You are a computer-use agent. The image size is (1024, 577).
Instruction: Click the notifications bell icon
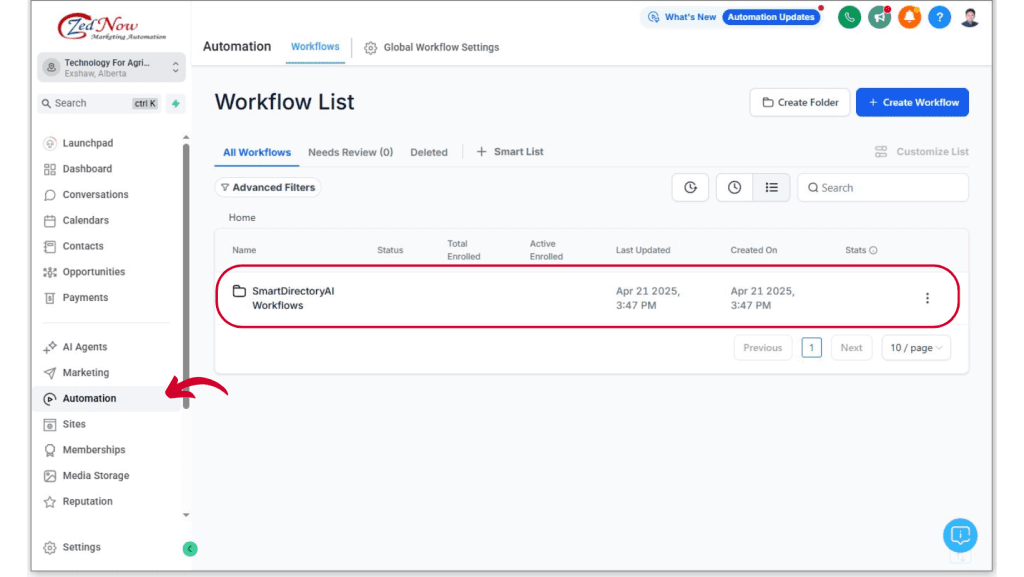pos(909,17)
